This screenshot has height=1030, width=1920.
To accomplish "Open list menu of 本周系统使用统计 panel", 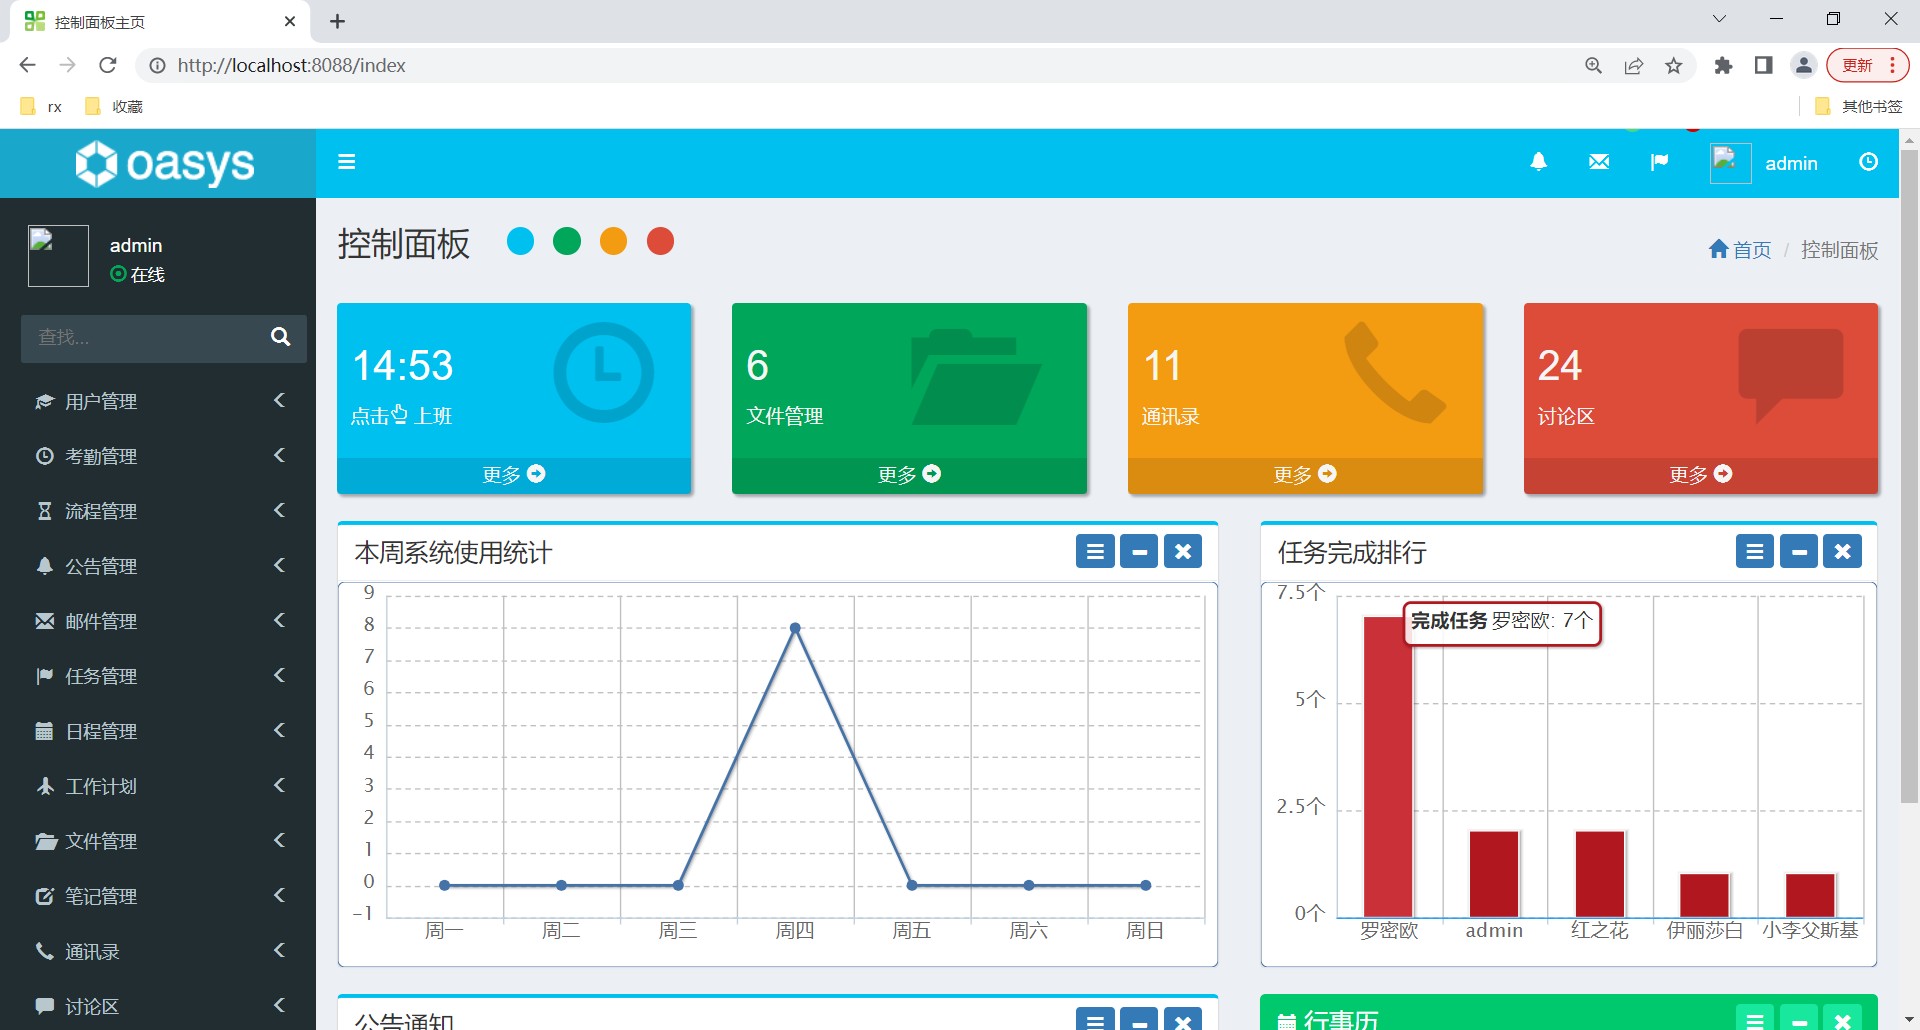I will click(1095, 551).
